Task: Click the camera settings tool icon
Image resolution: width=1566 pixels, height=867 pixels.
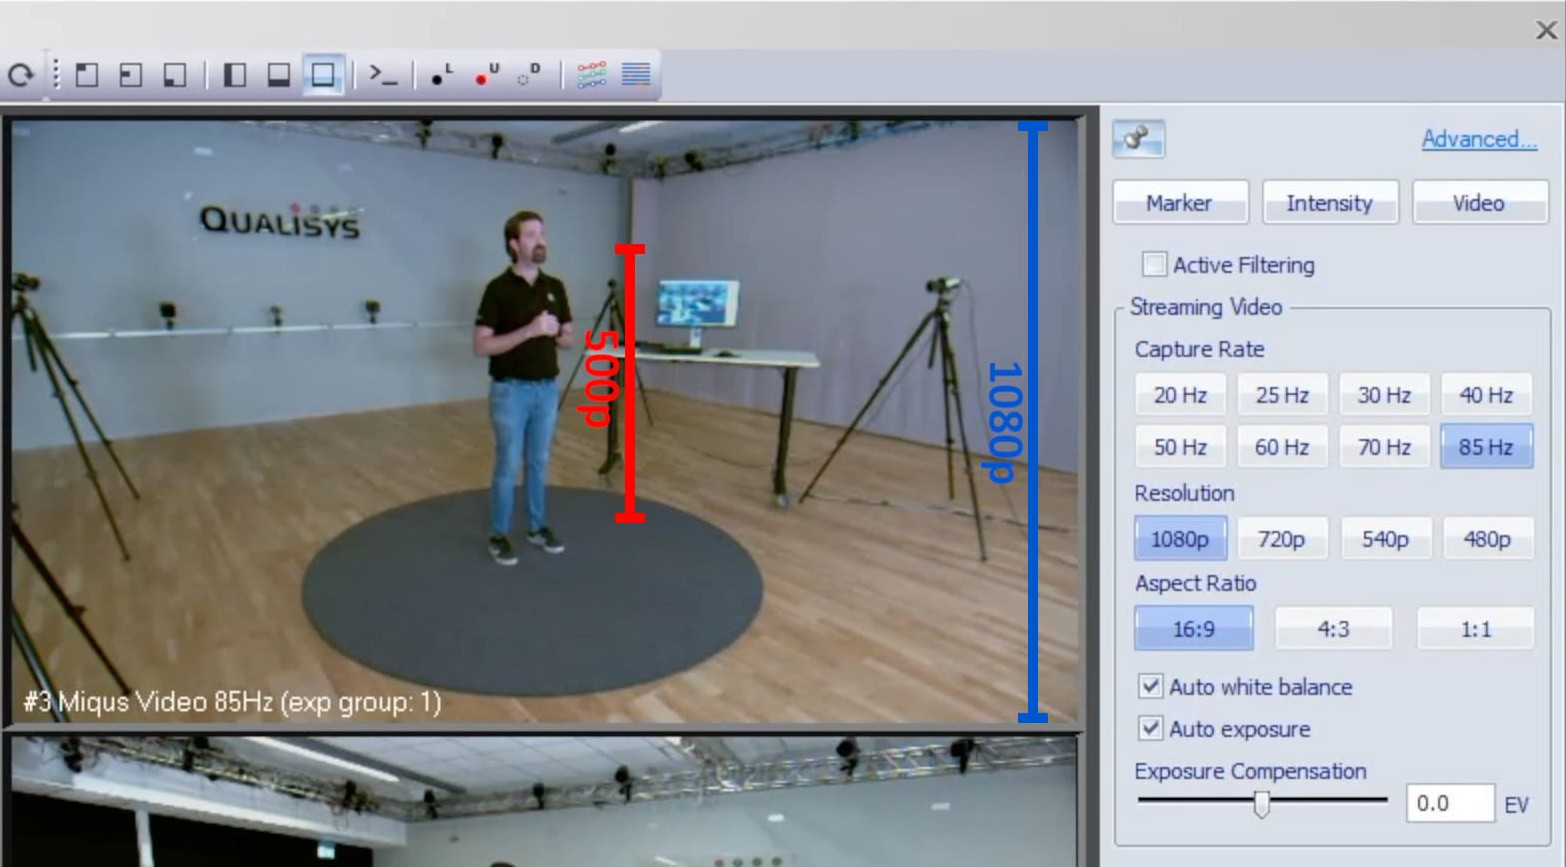Action: click(1138, 139)
